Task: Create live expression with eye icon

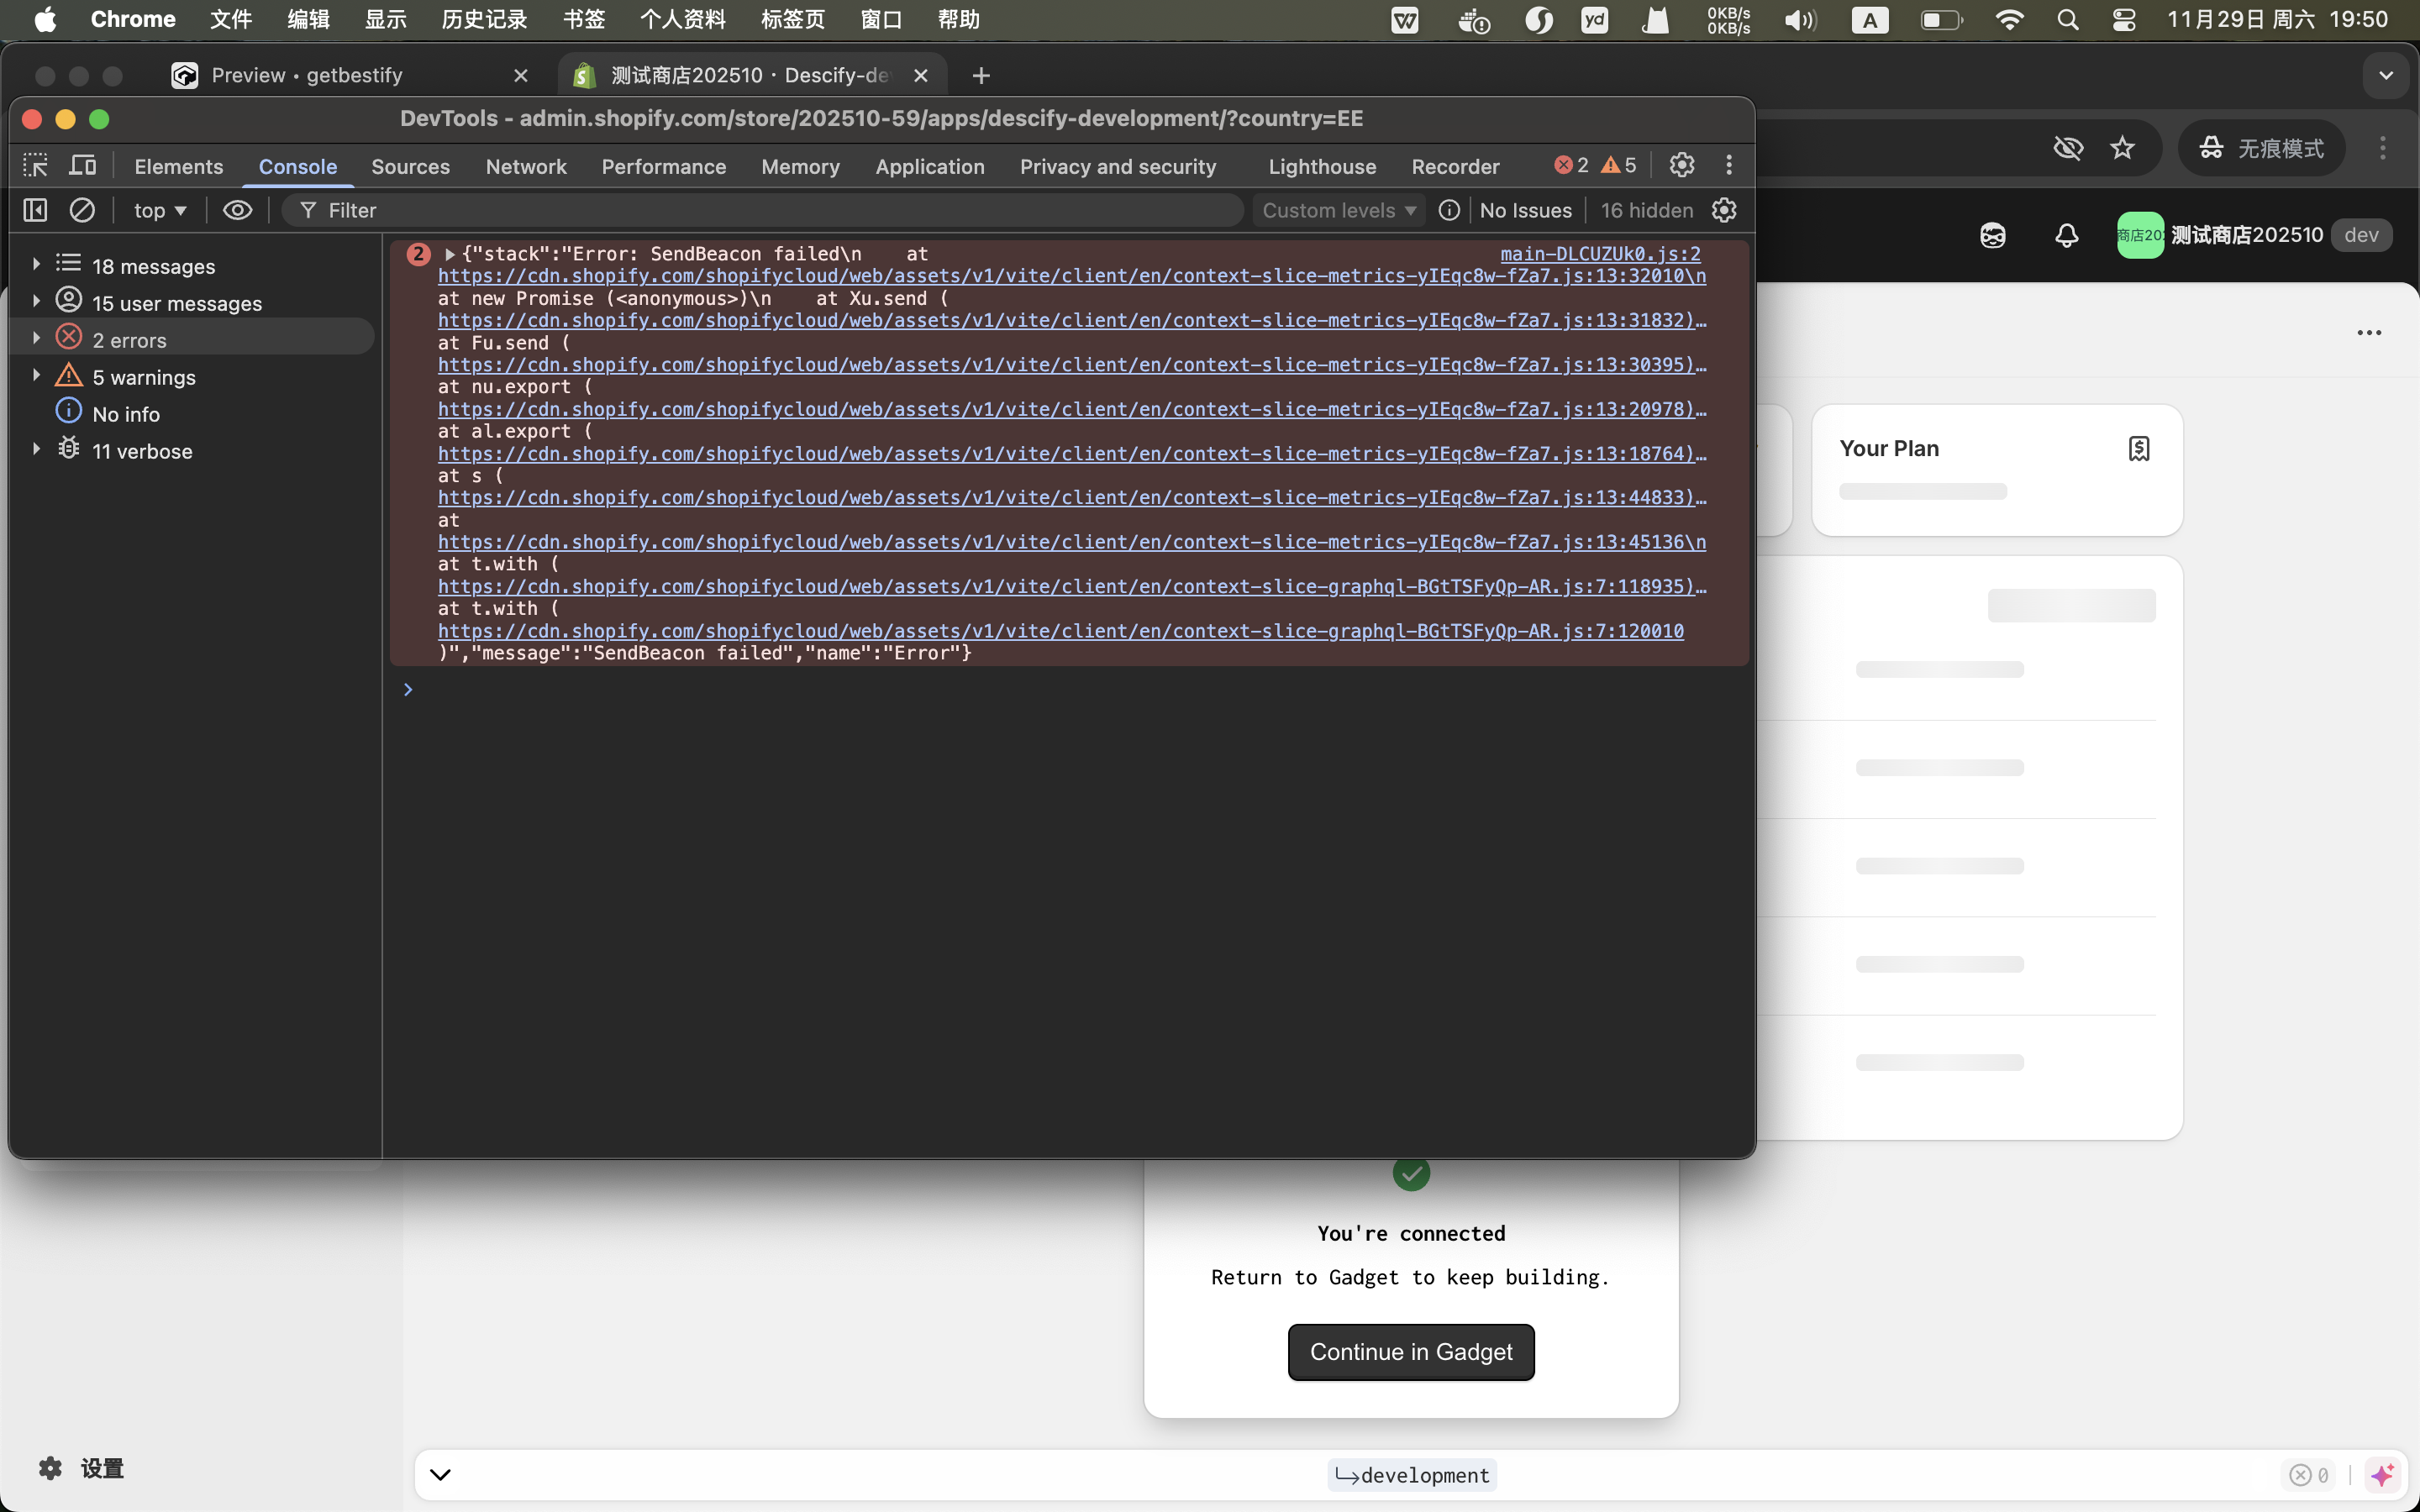Action: [x=237, y=210]
